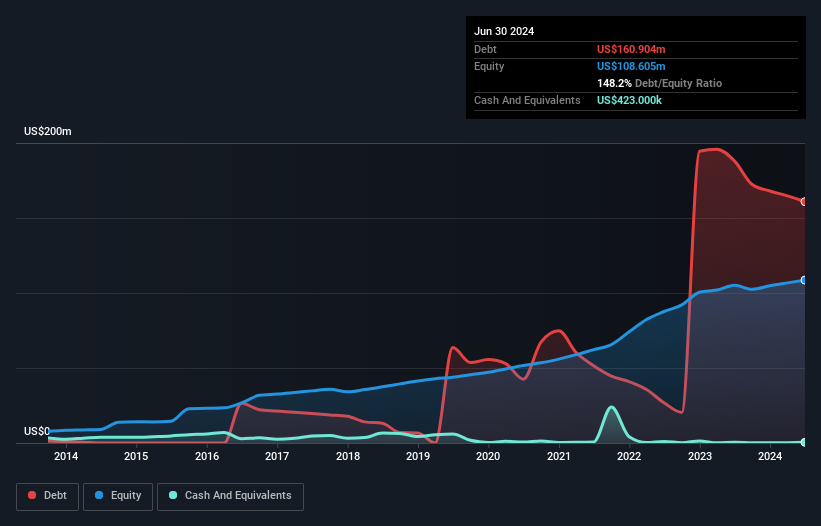Click the Equity row label in tooltip

(489, 66)
